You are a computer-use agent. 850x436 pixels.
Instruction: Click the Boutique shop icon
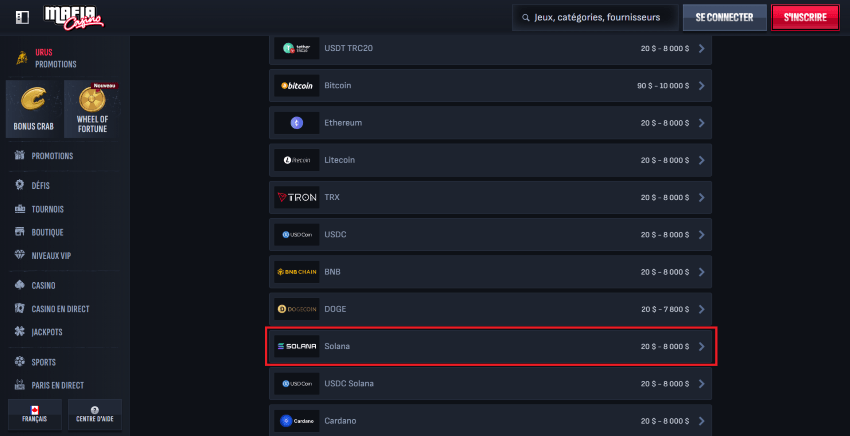pyautogui.click(x=20, y=232)
